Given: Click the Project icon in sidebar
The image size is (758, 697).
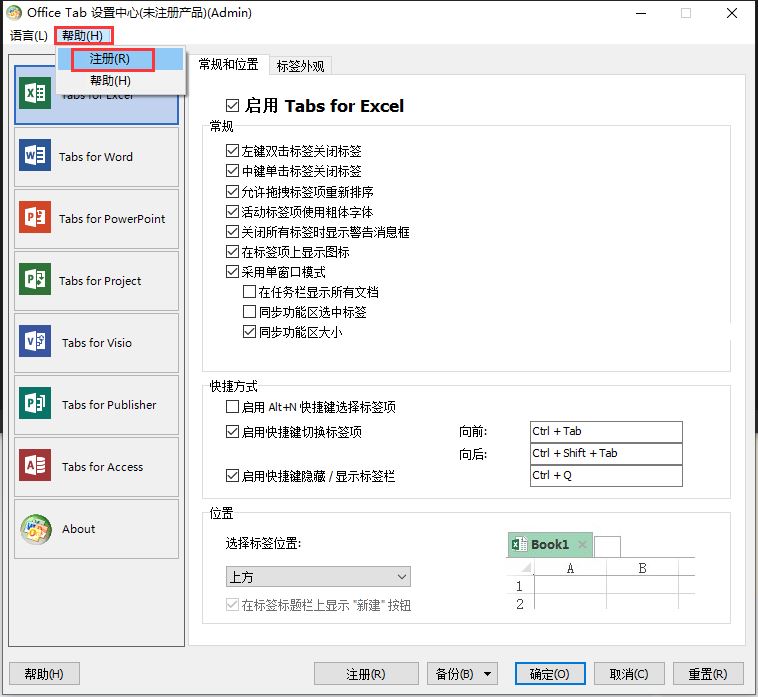Looking at the screenshot, I should (x=35, y=279).
